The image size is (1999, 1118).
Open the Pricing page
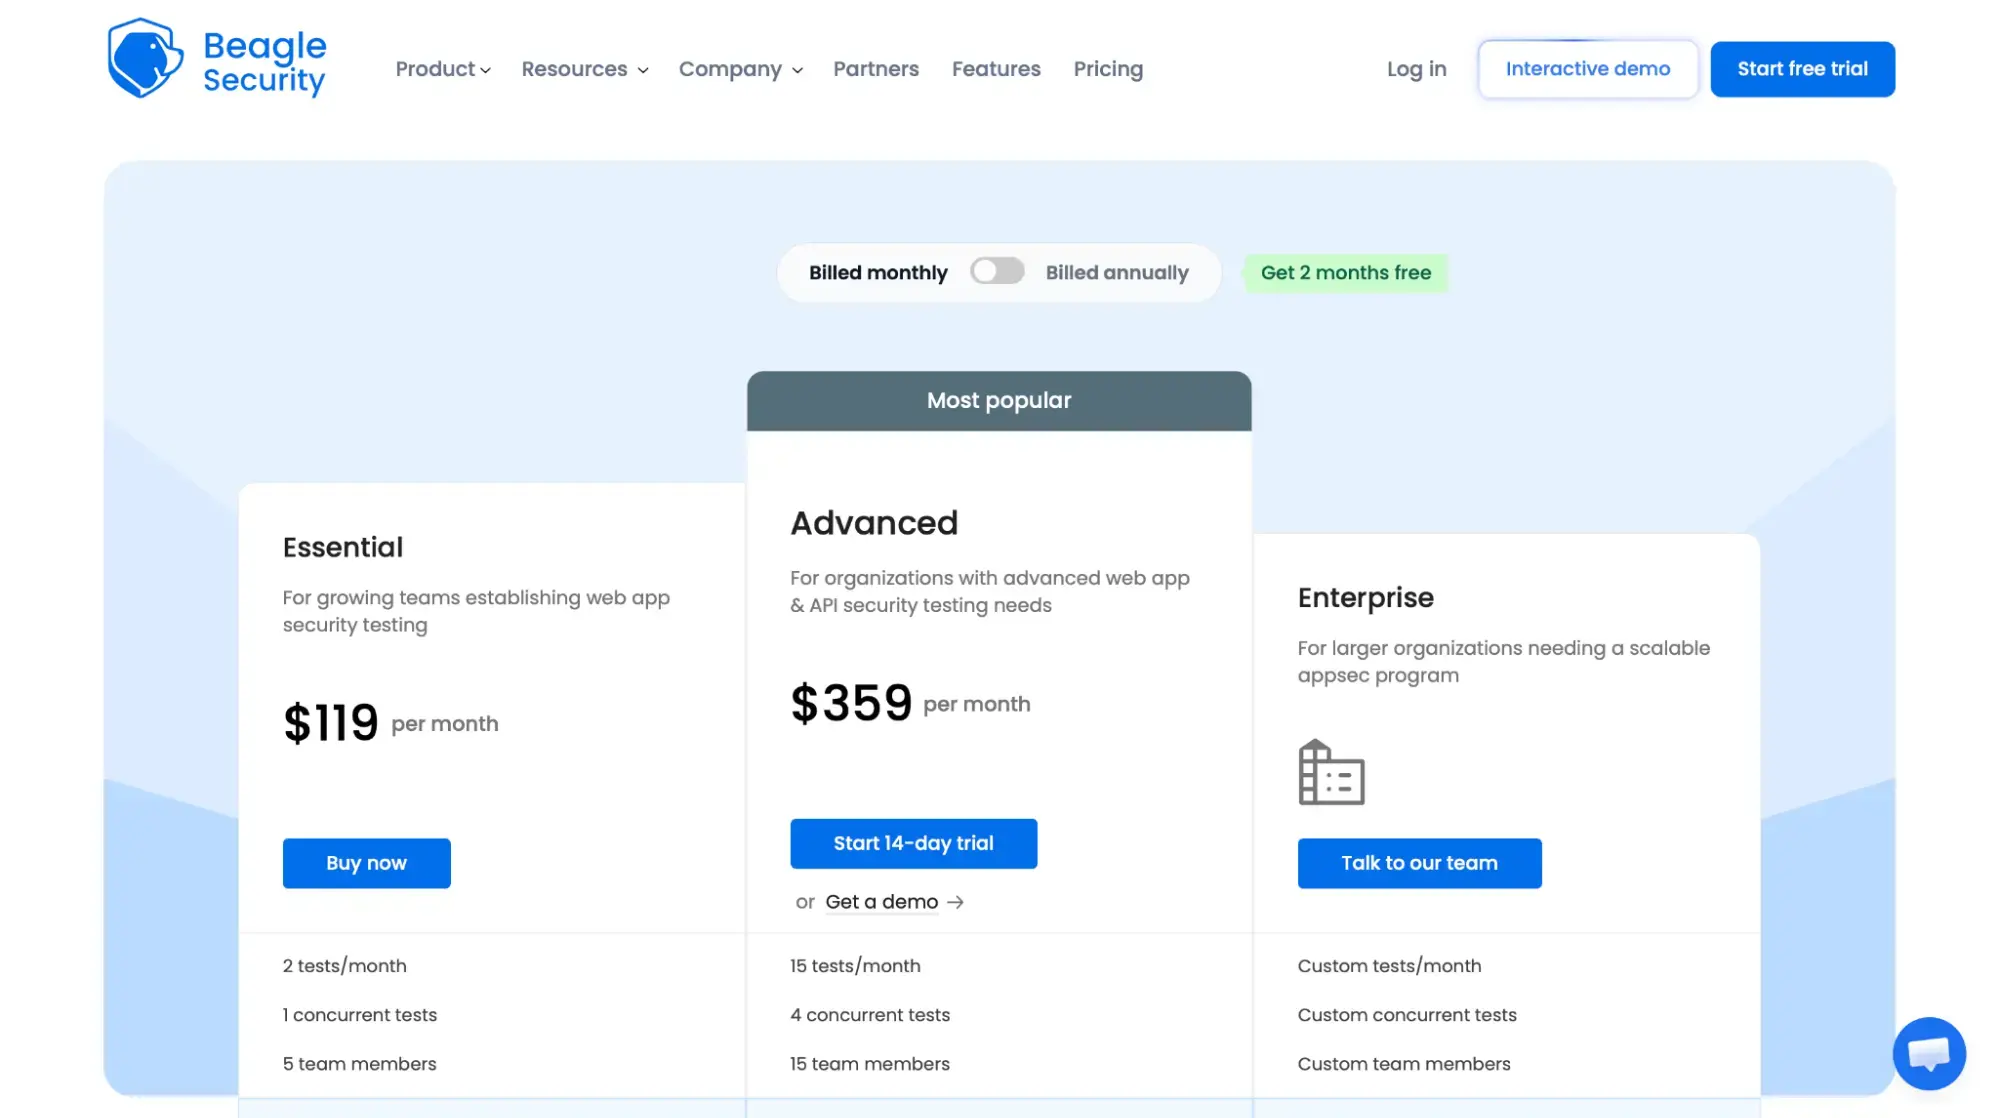(x=1108, y=69)
